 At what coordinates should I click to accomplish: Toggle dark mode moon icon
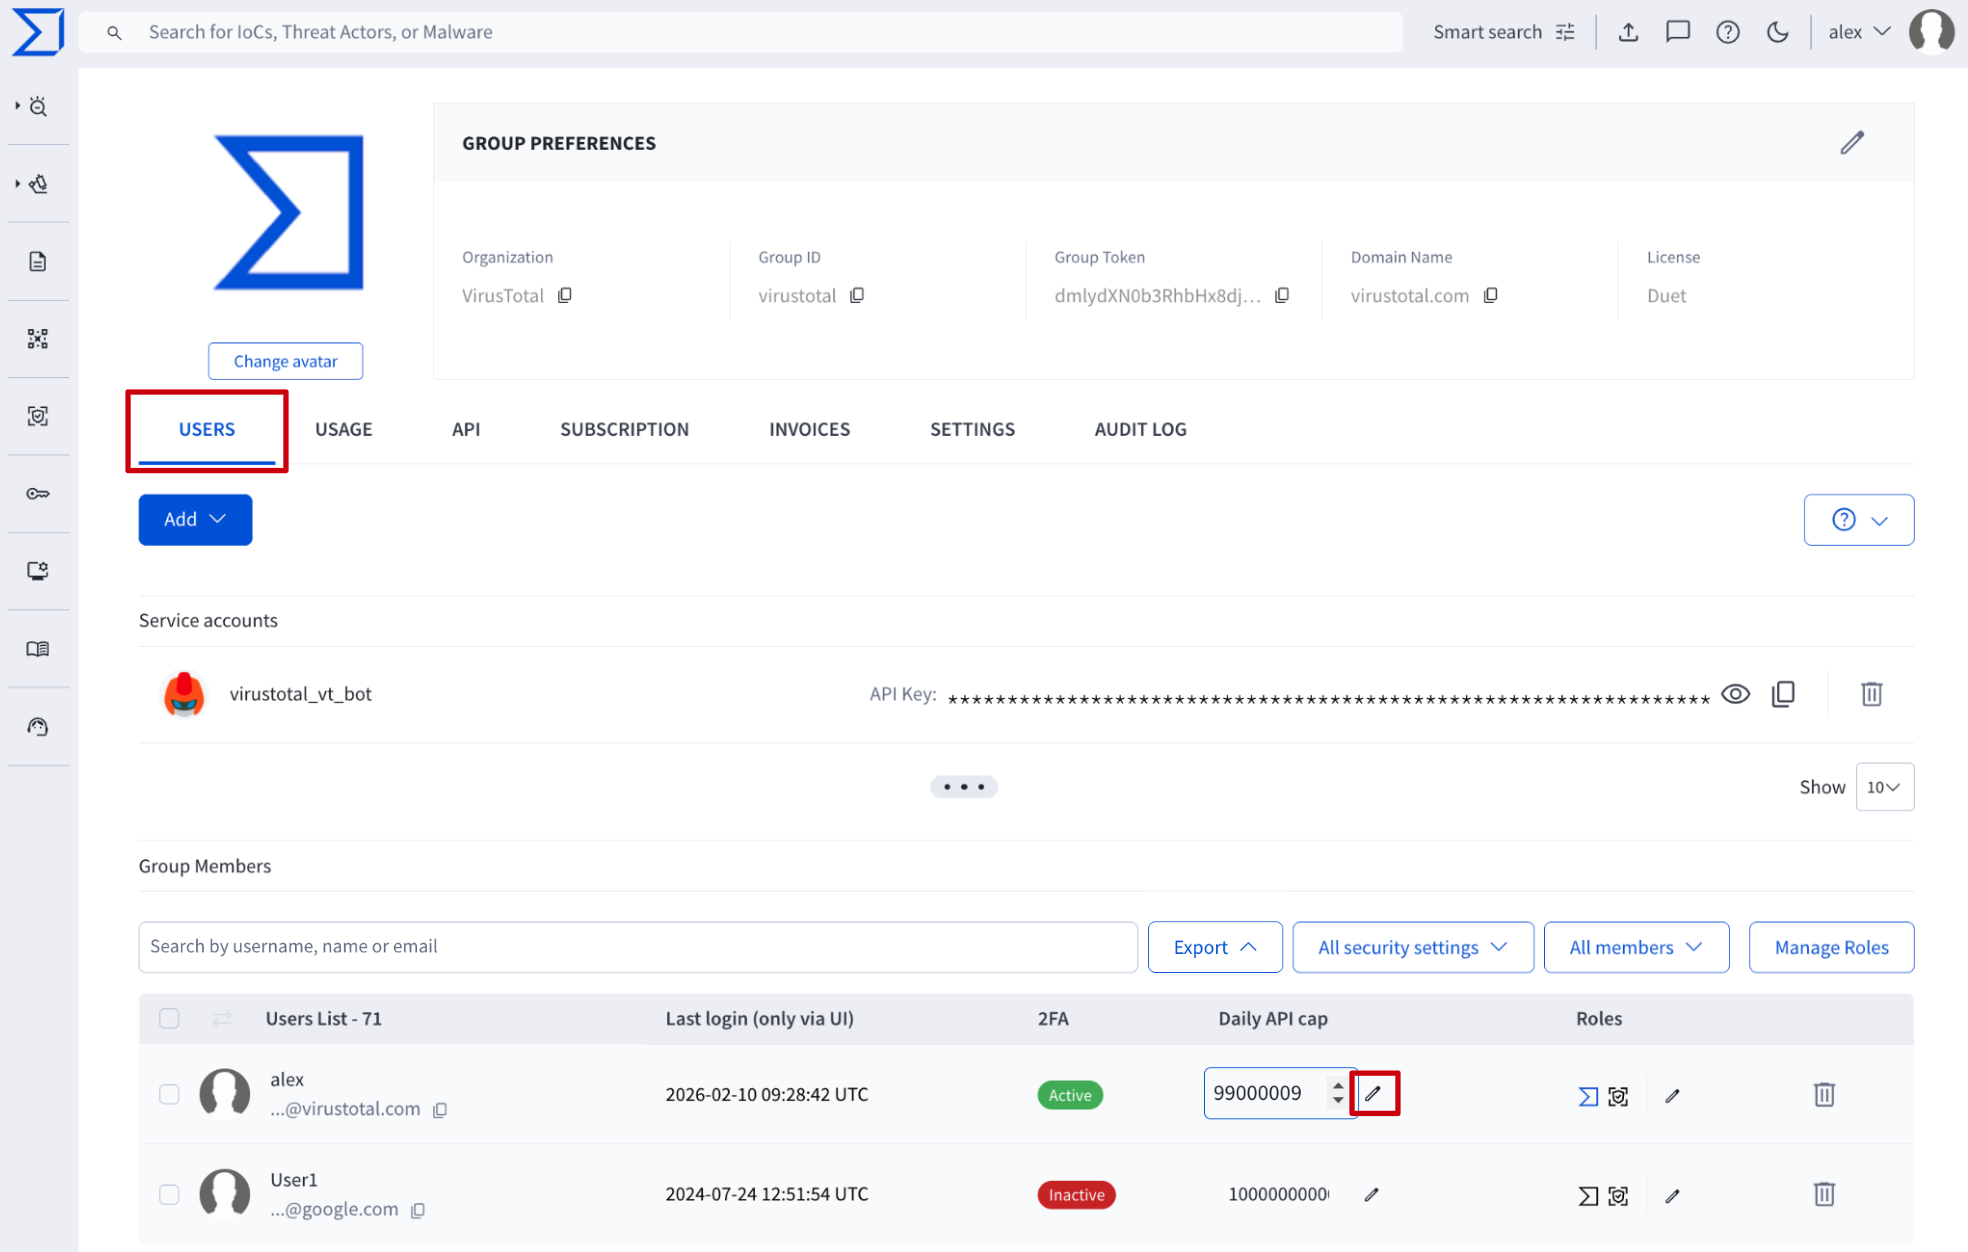1777,32
